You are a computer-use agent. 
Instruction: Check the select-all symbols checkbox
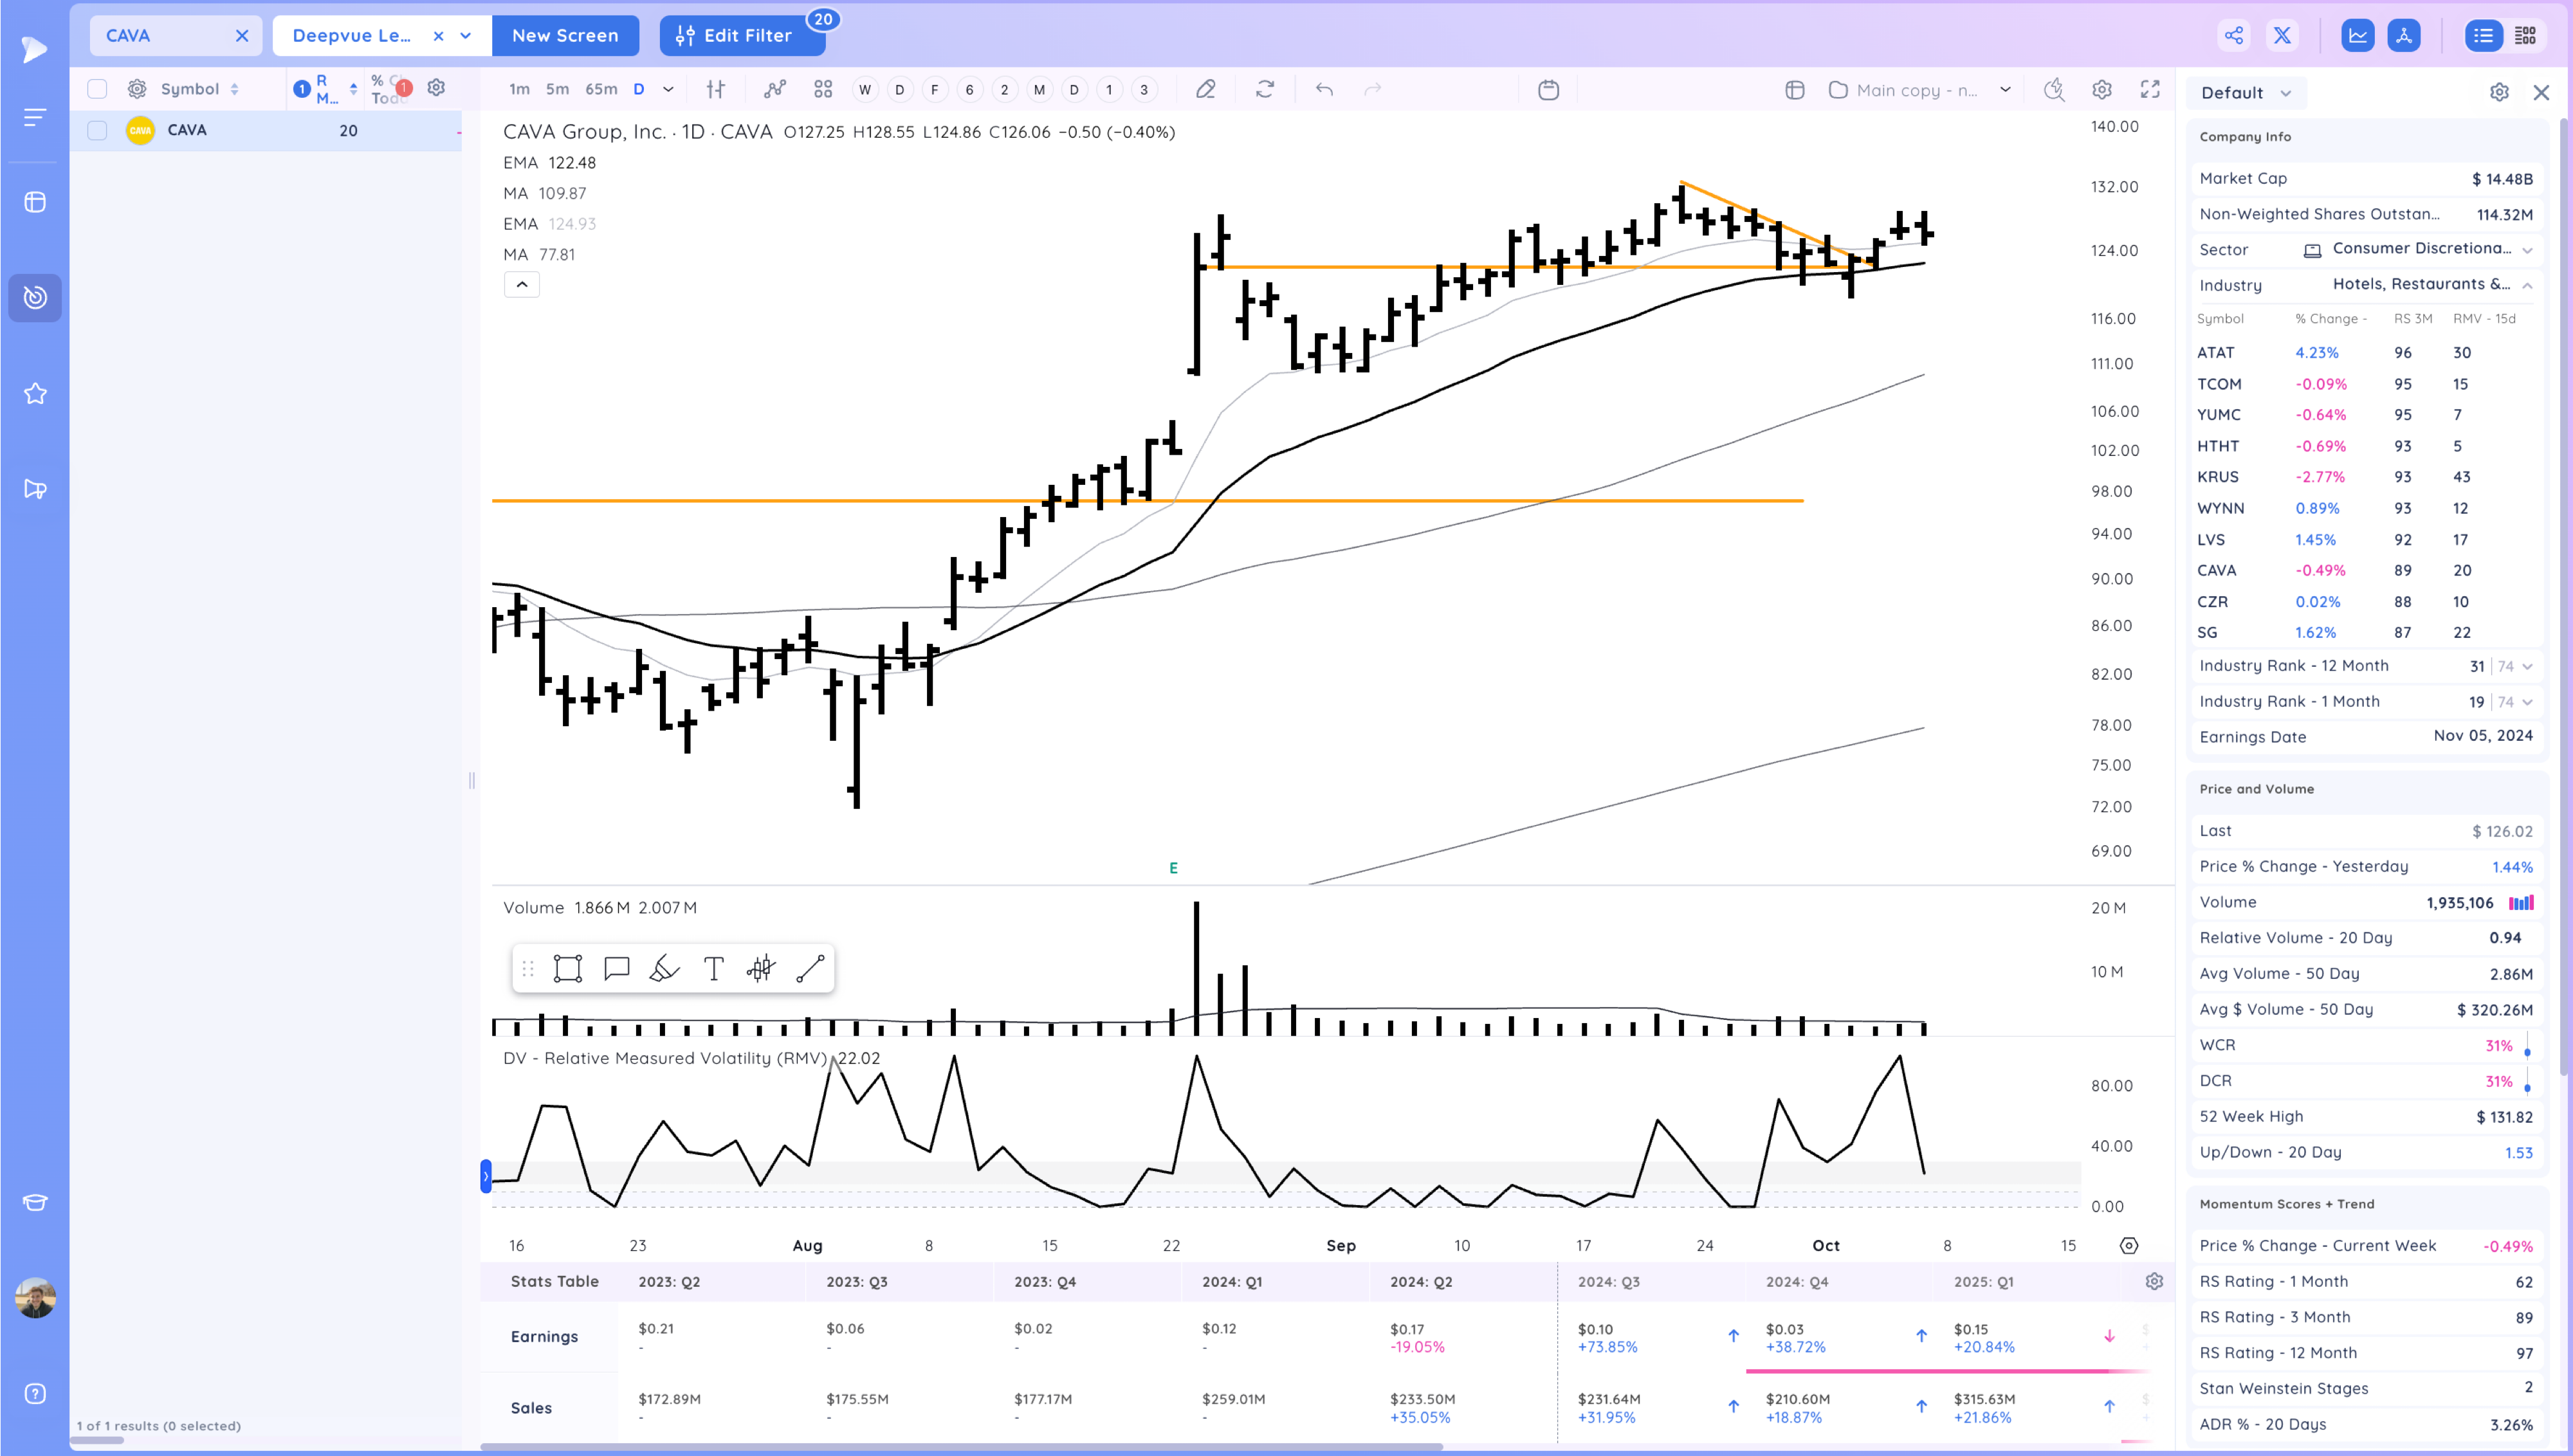click(x=97, y=89)
